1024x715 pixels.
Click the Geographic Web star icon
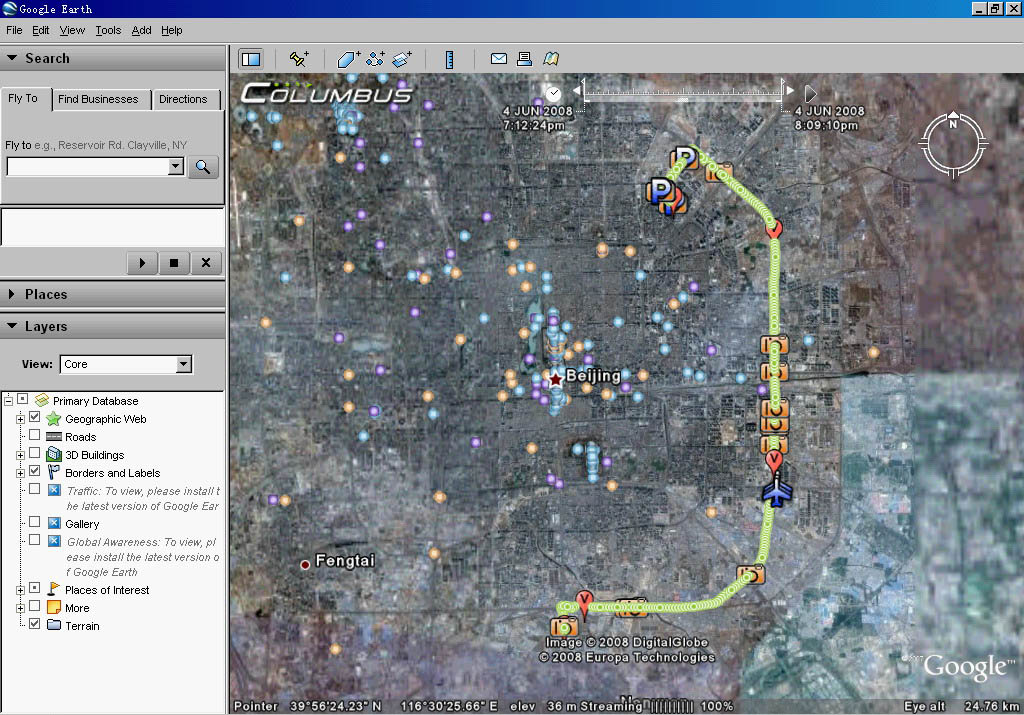pyautogui.click(x=54, y=419)
